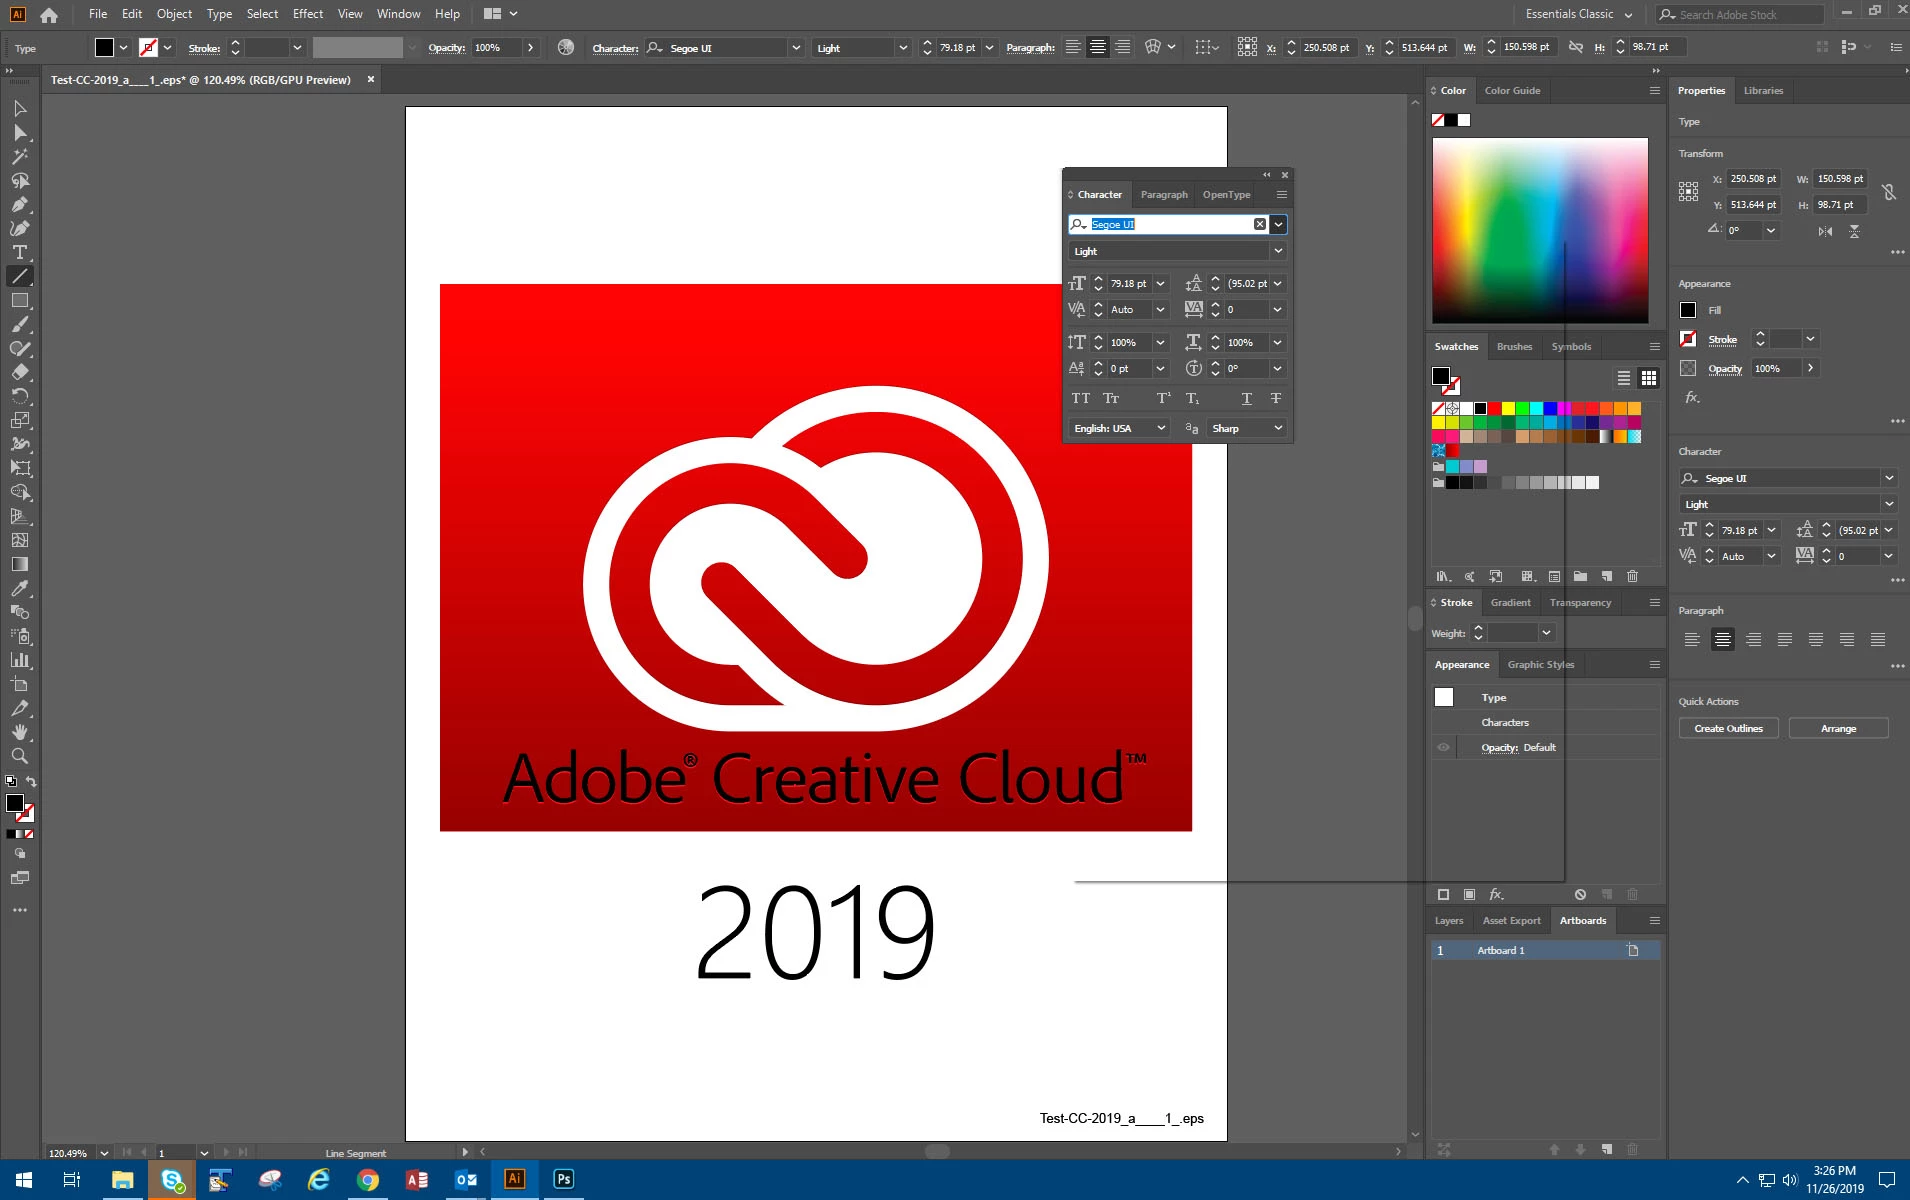Open Essentials Classic workspace dropdown
The width and height of the screenshot is (1910, 1200).
click(x=1579, y=14)
